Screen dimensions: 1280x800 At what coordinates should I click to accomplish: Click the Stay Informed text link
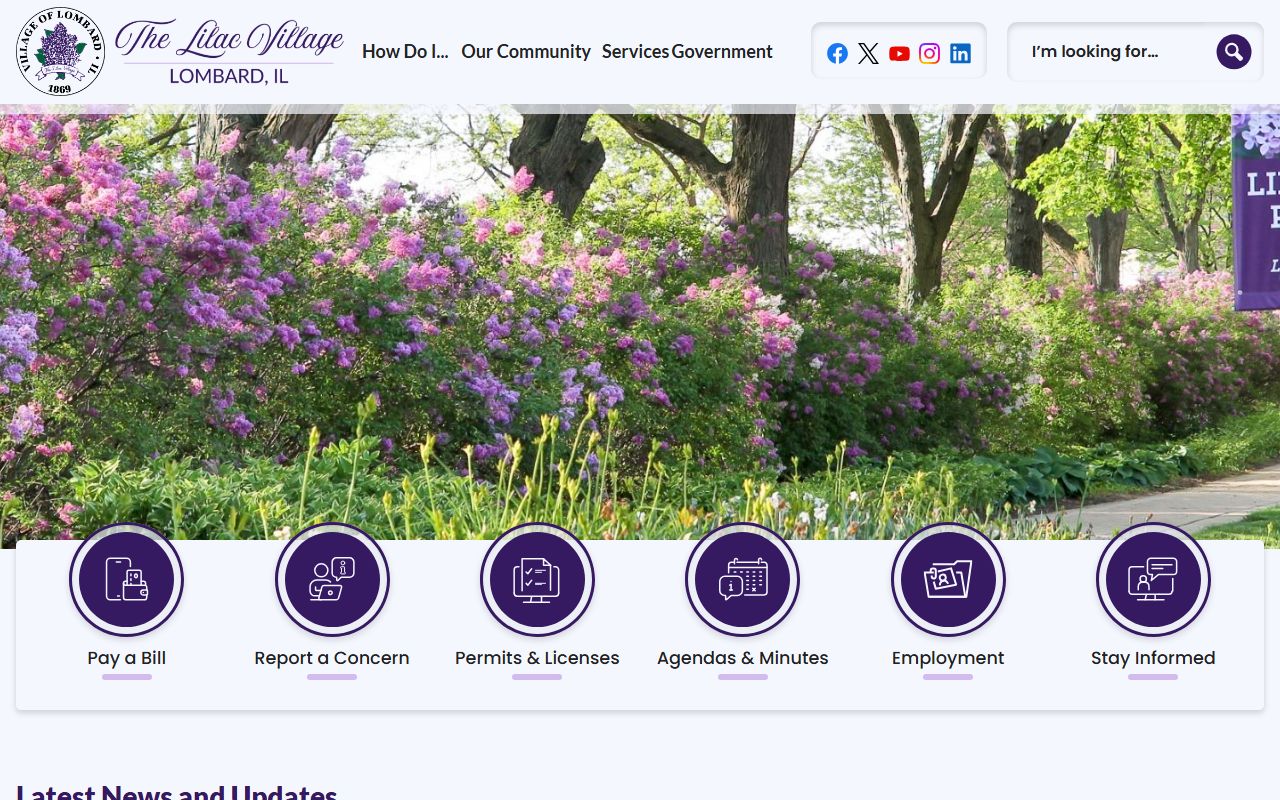coord(1153,658)
